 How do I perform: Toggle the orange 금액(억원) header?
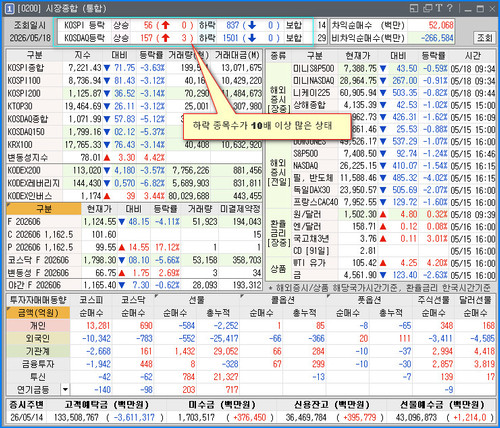pyautogui.click(x=38, y=313)
